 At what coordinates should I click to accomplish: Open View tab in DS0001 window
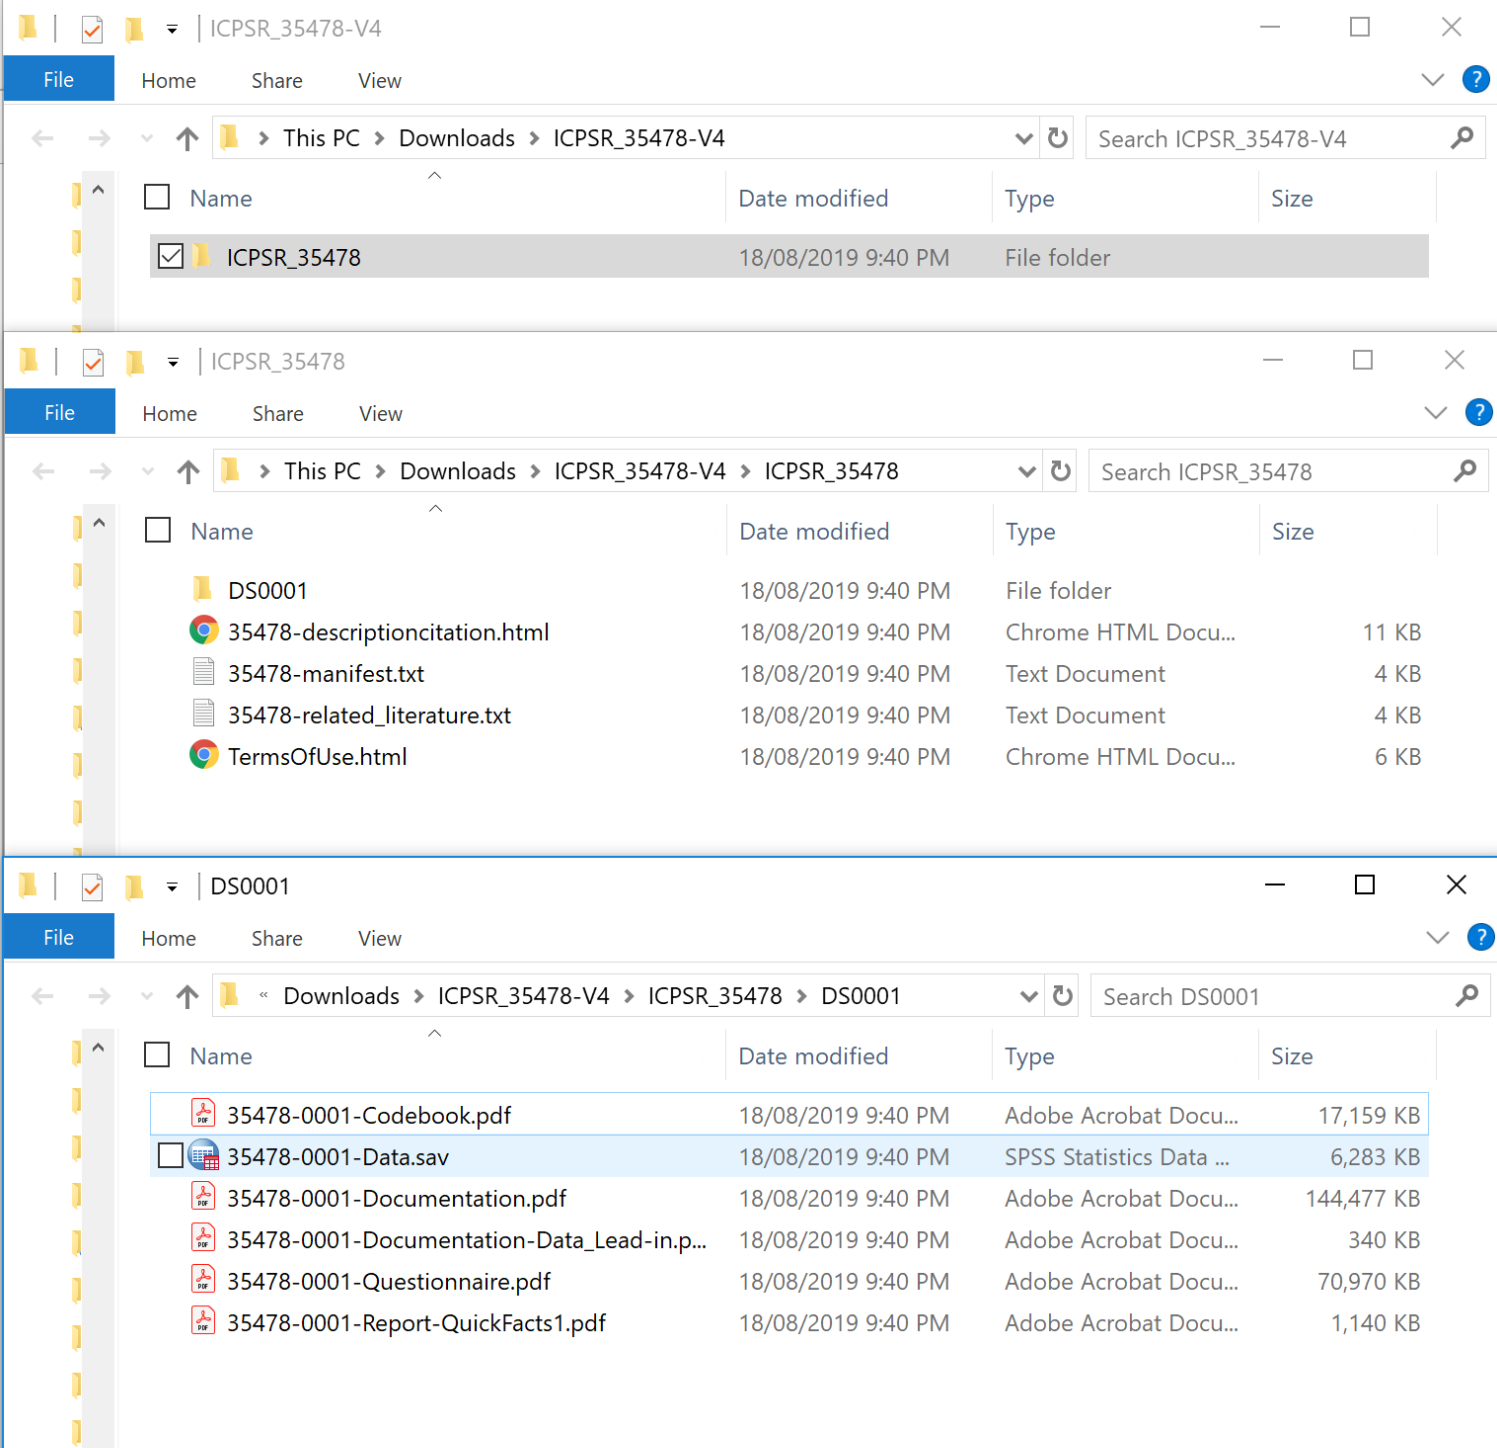[x=379, y=938]
